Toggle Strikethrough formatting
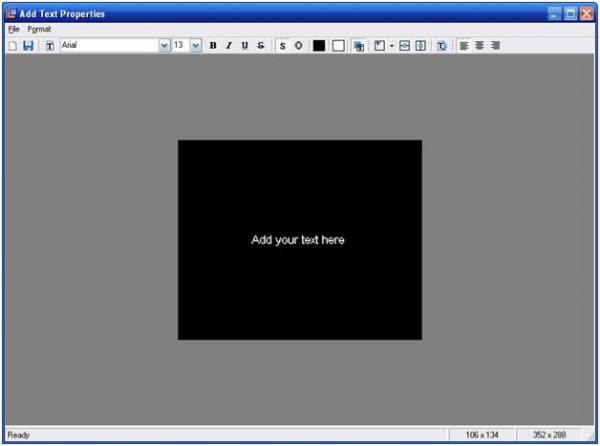The width and height of the screenshot is (600, 446). [261, 46]
